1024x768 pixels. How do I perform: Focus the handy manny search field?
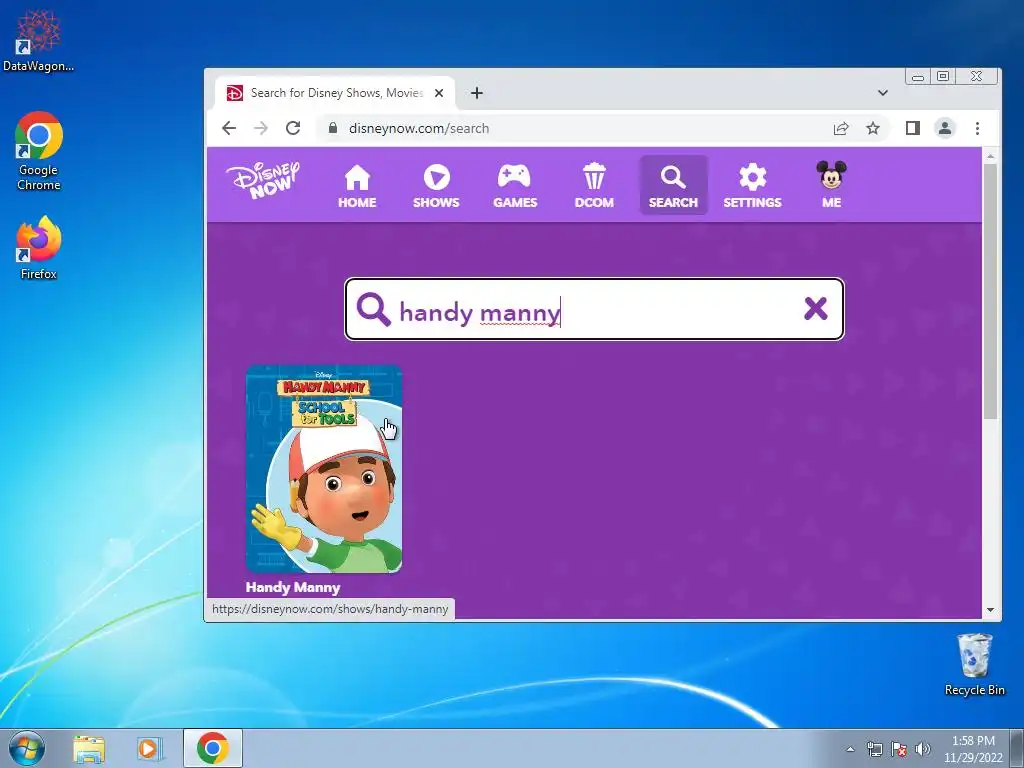tap(594, 310)
